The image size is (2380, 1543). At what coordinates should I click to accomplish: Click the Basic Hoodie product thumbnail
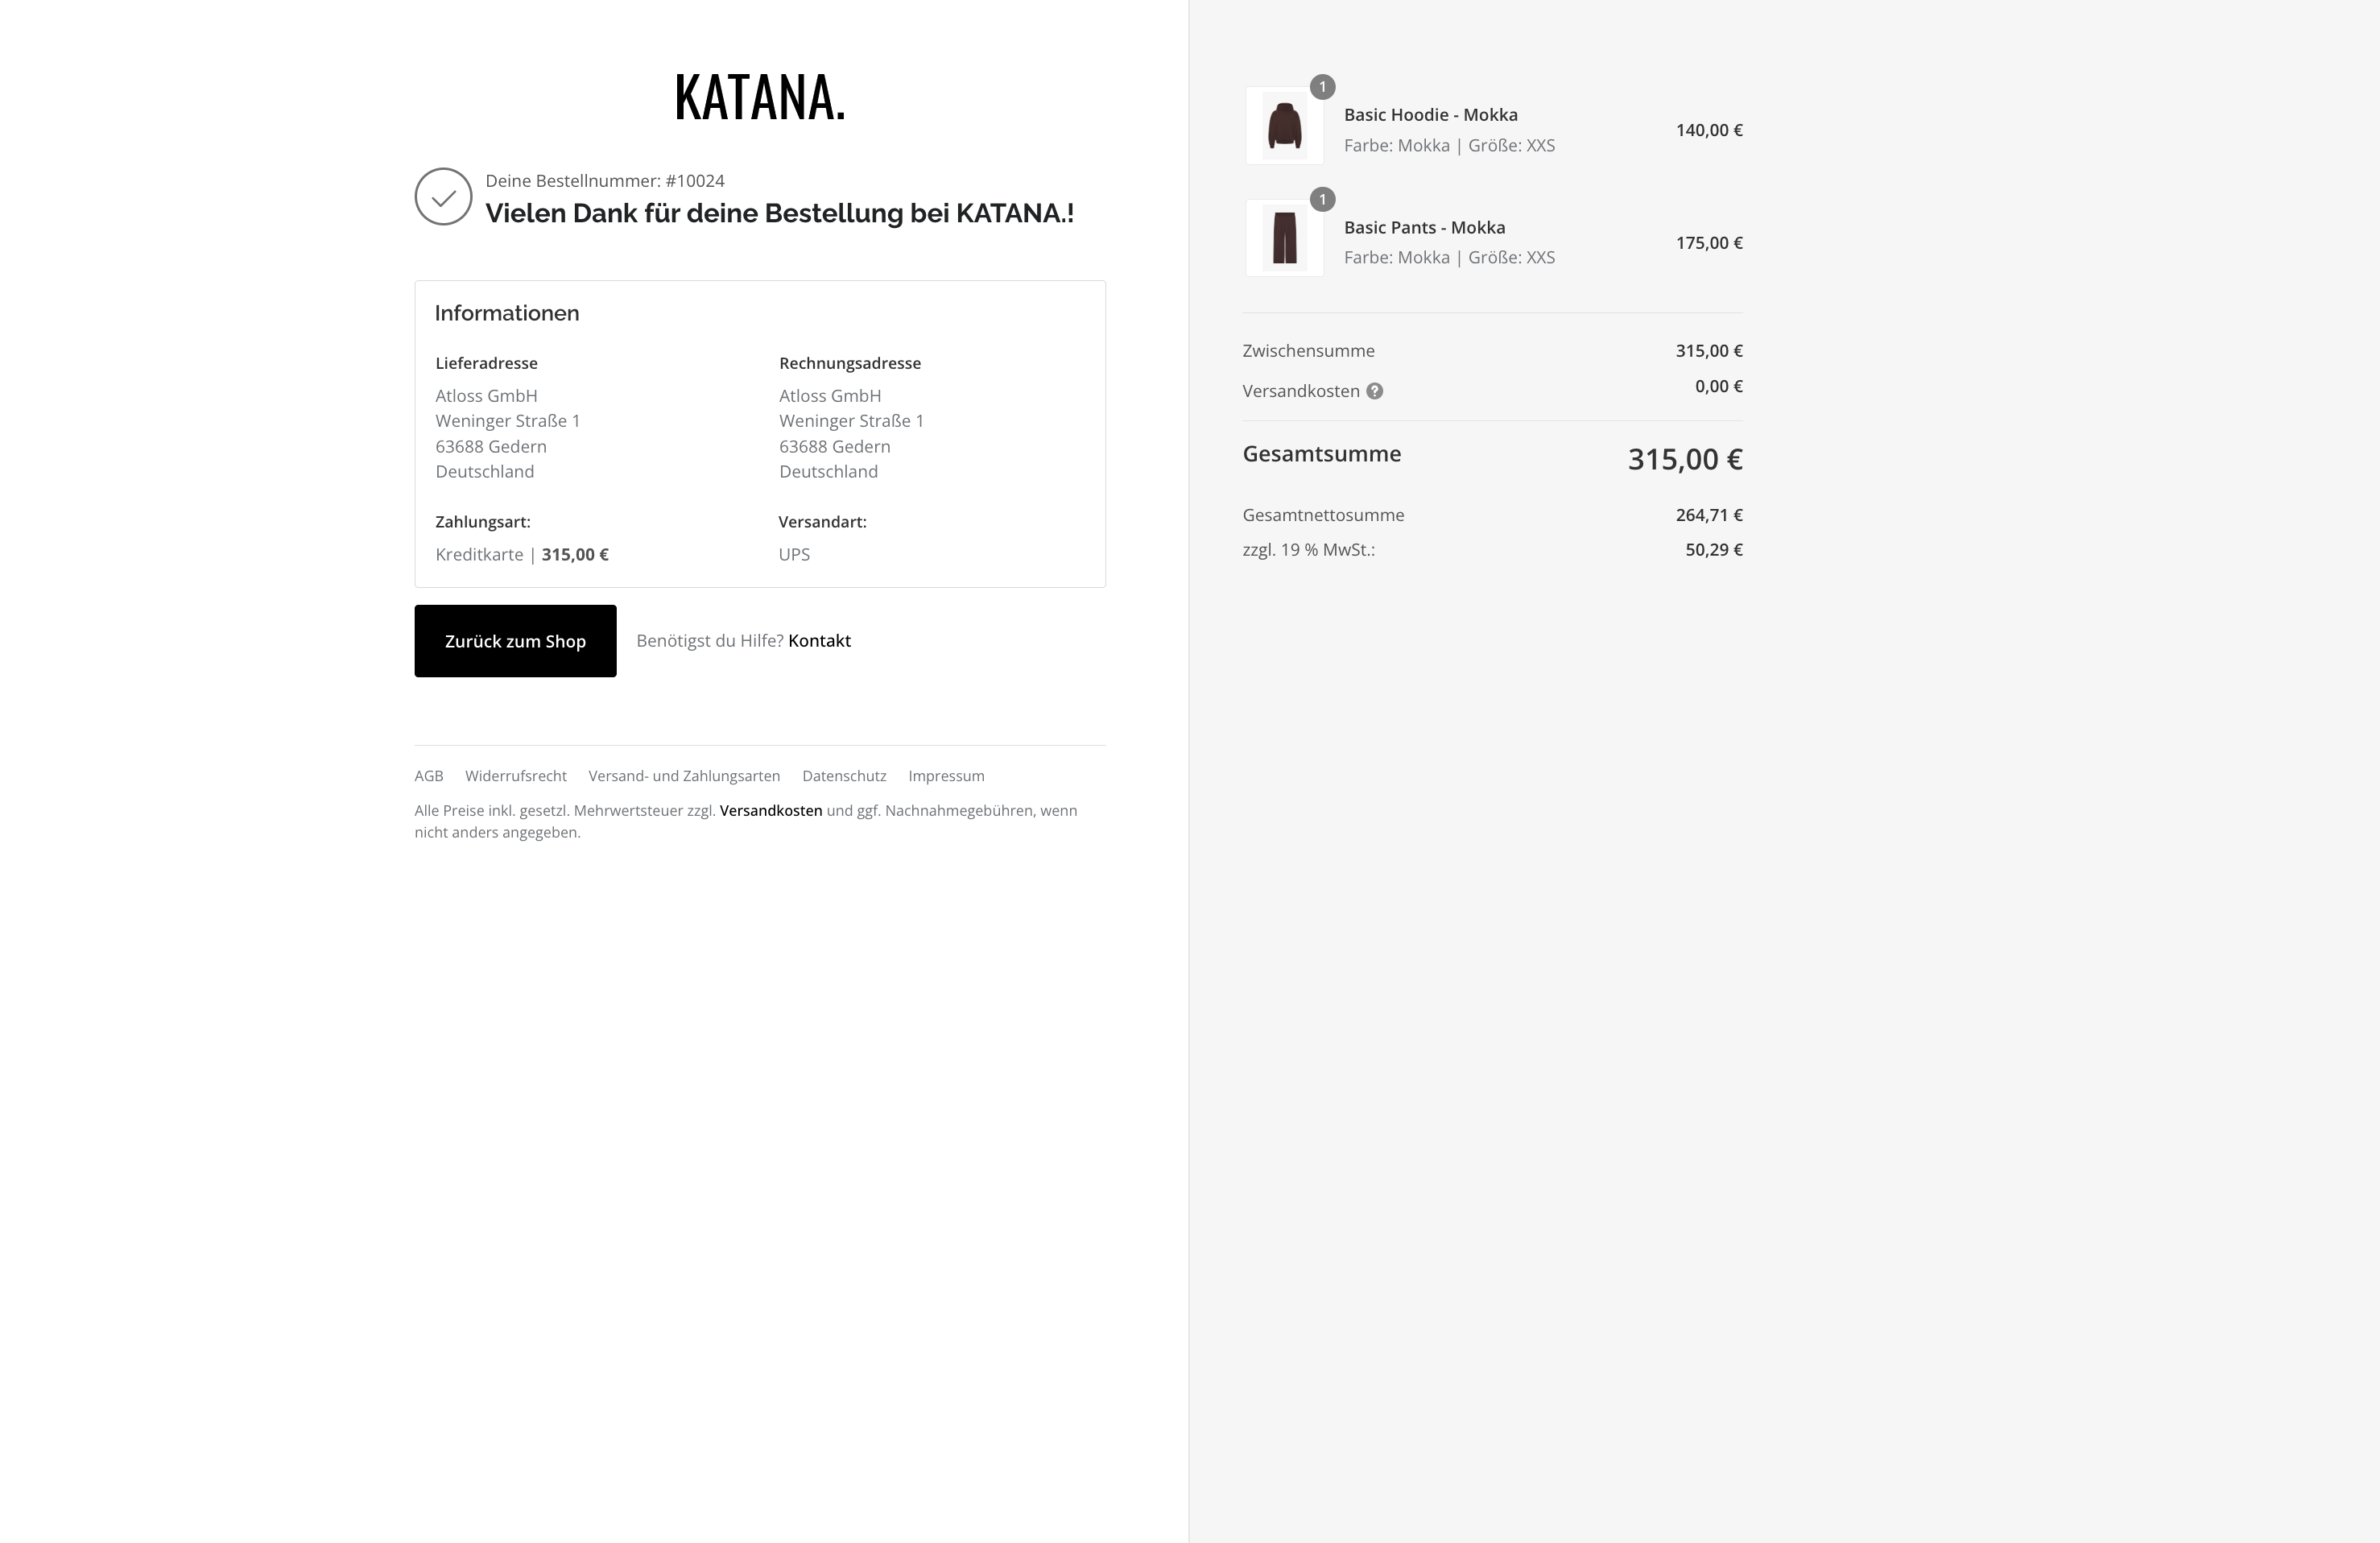coord(1284,126)
